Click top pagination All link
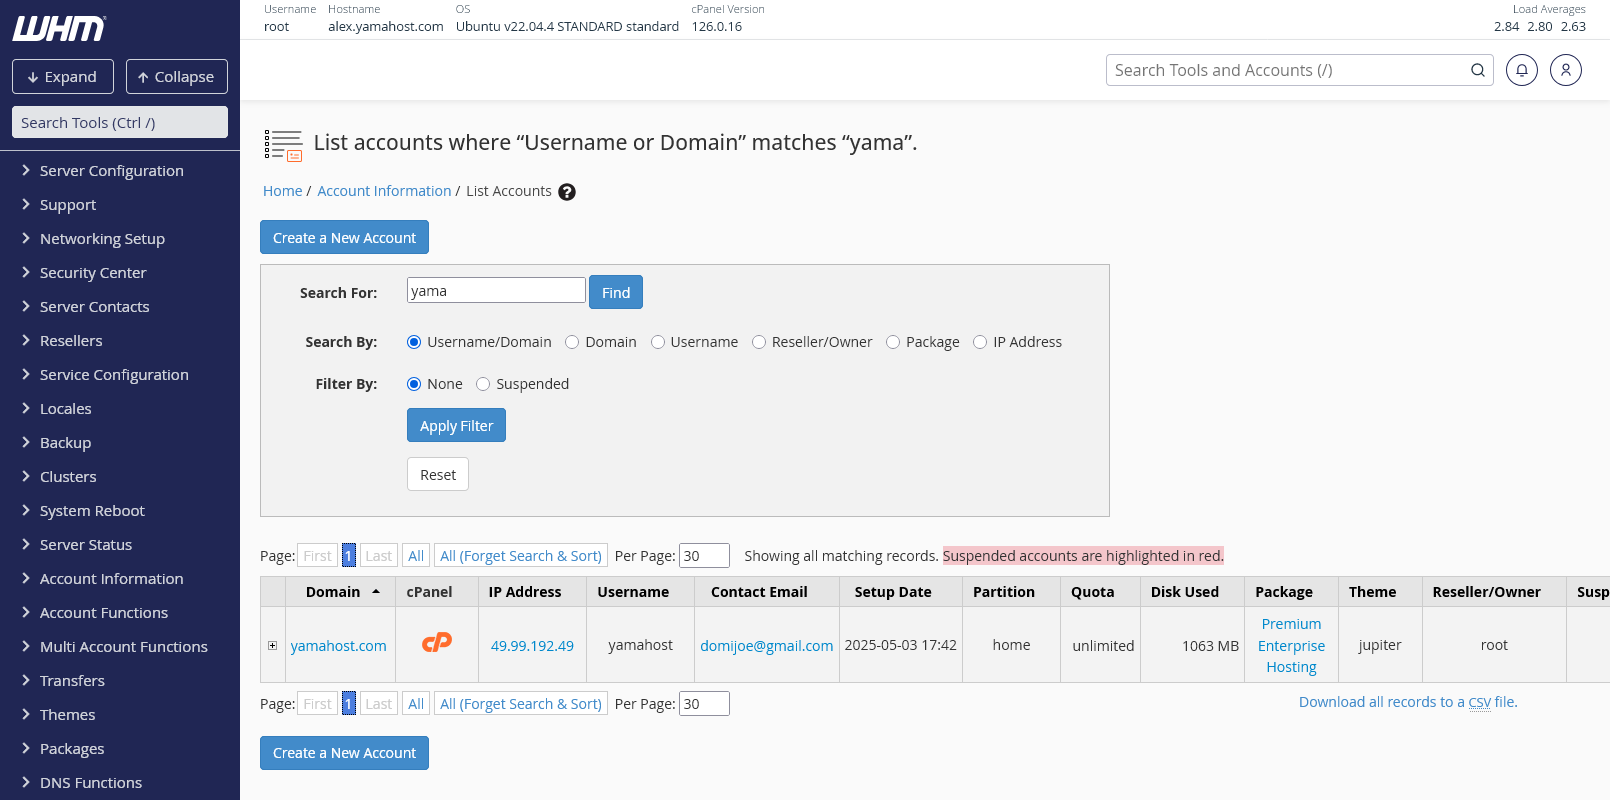 click(416, 555)
